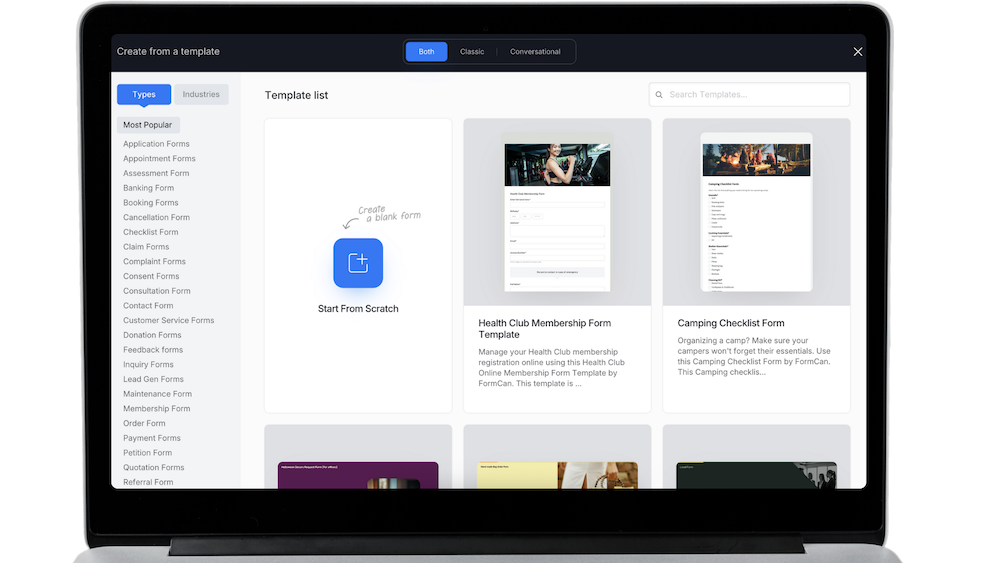Click the Camping Checklist Form title

click(731, 323)
